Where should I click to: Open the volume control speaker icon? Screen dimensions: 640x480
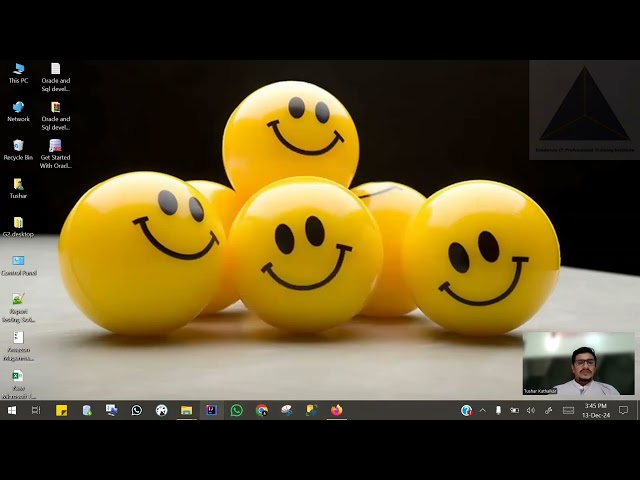[531, 410]
